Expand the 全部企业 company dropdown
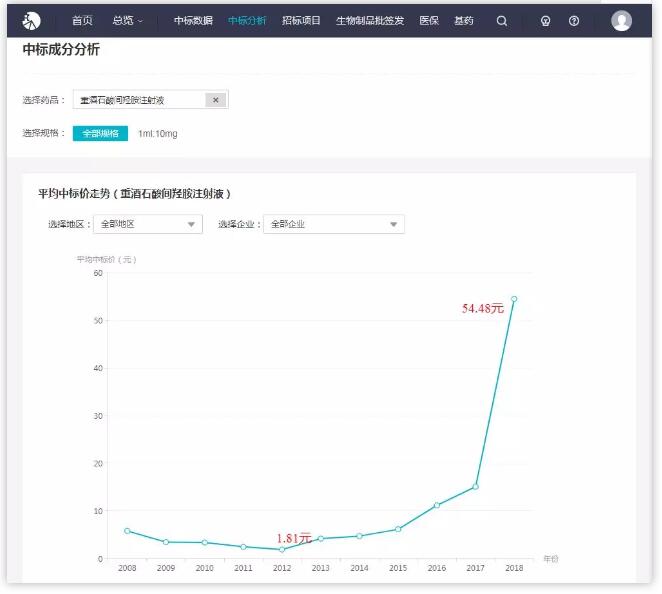The width and height of the screenshot is (662, 594). tap(333, 224)
